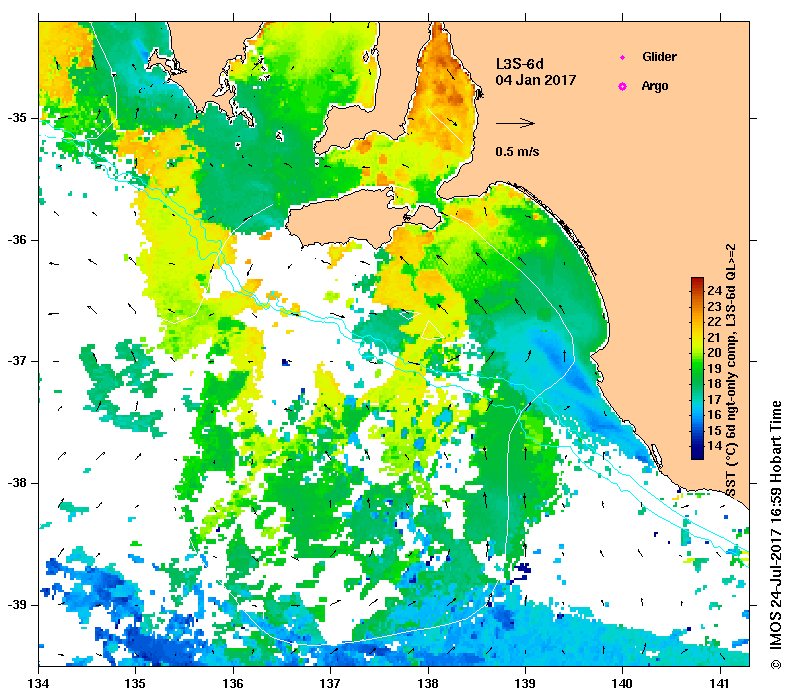Click Kangaroo Island landmass on map
The height and width of the screenshot is (700, 791).
[x=348, y=217]
